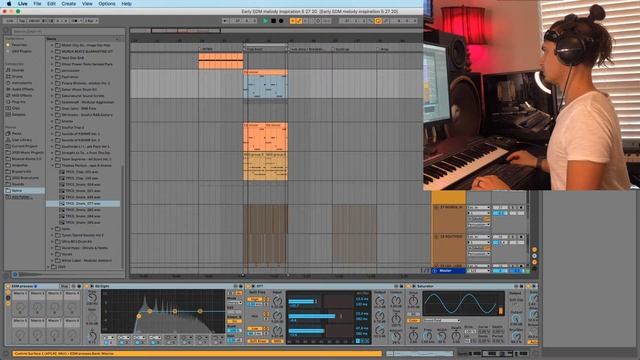Expand the Vocals folder
Screen dimensions: 640x360
pyautogui.click(x=52, y=254)
